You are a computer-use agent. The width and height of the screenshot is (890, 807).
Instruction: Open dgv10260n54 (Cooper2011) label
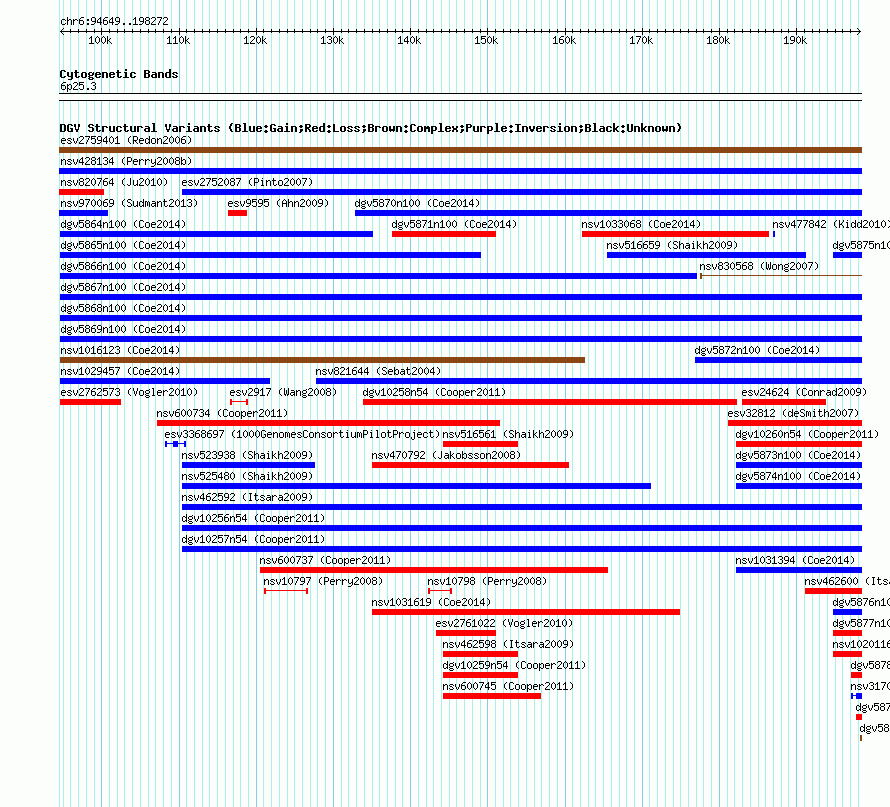(807, 434)
